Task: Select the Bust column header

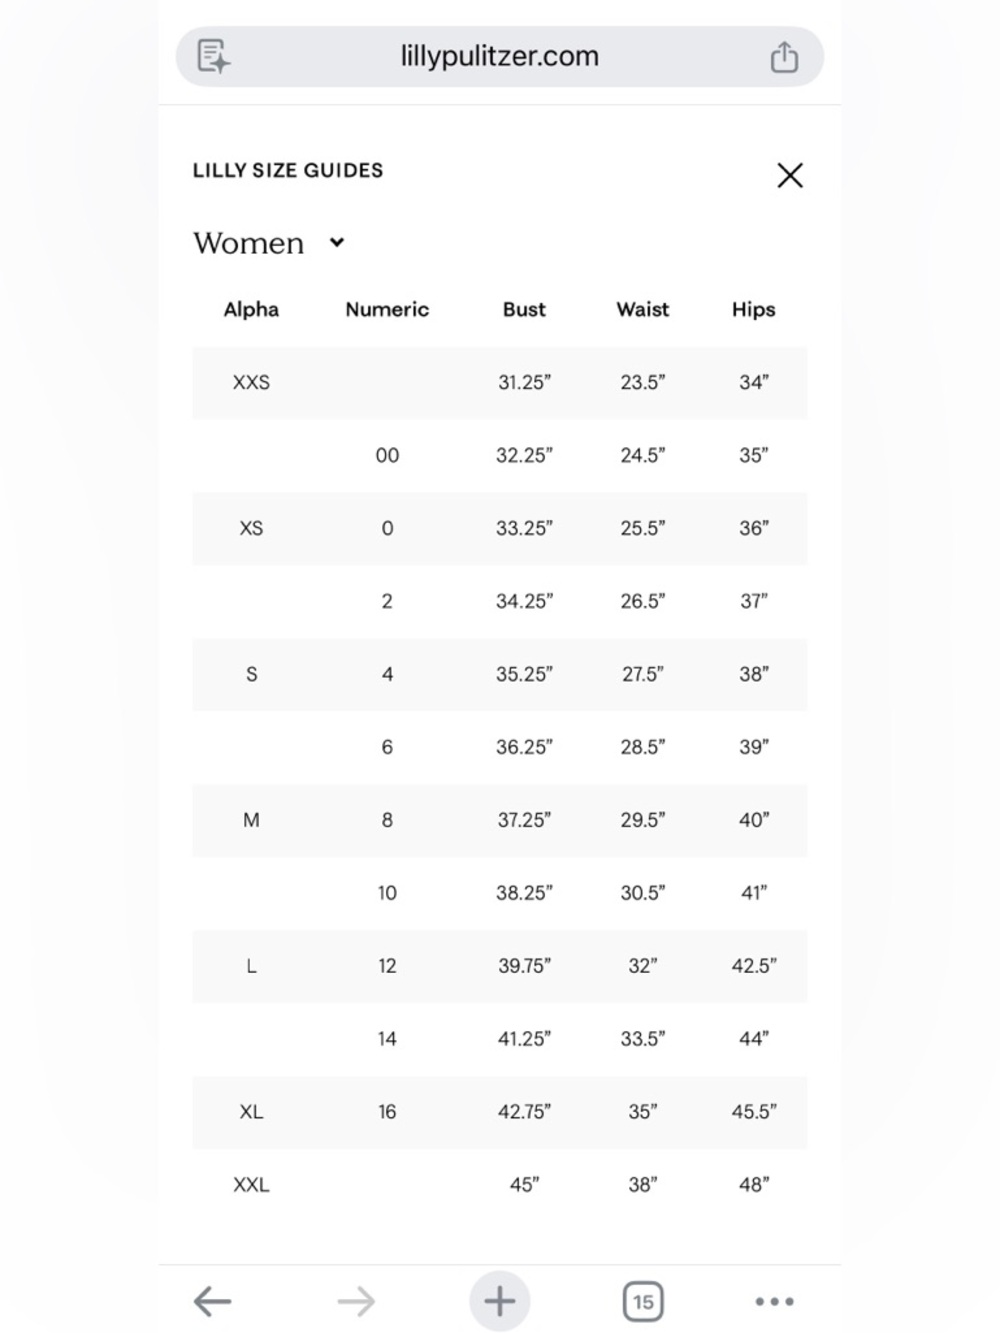Action: (x=524, y=309)
